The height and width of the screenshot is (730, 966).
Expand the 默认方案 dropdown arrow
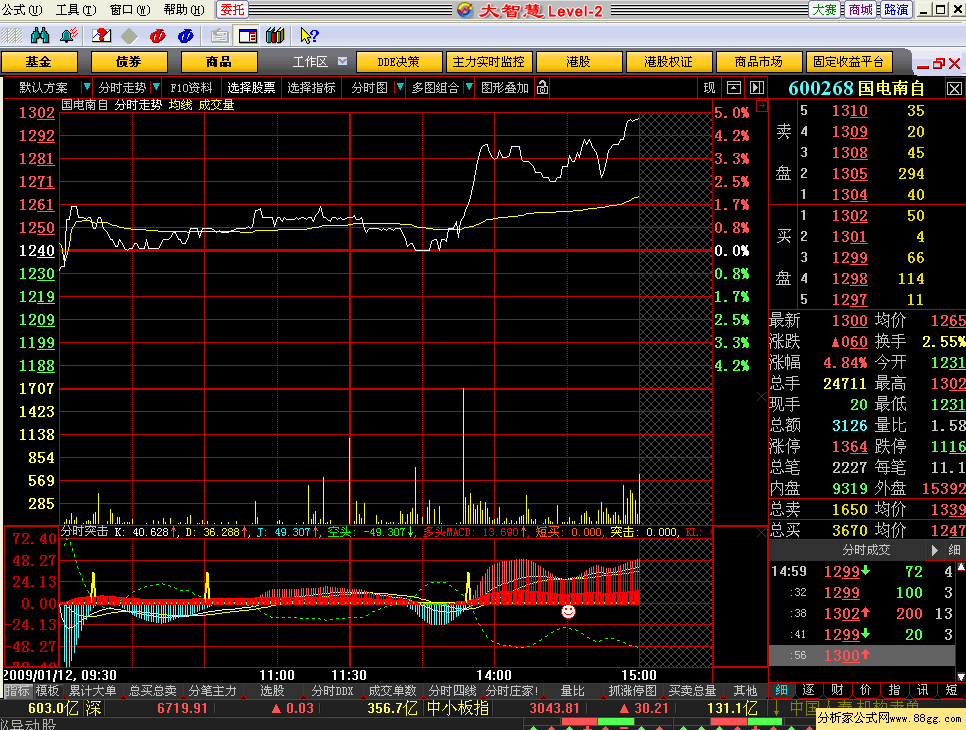pos(86,87)
